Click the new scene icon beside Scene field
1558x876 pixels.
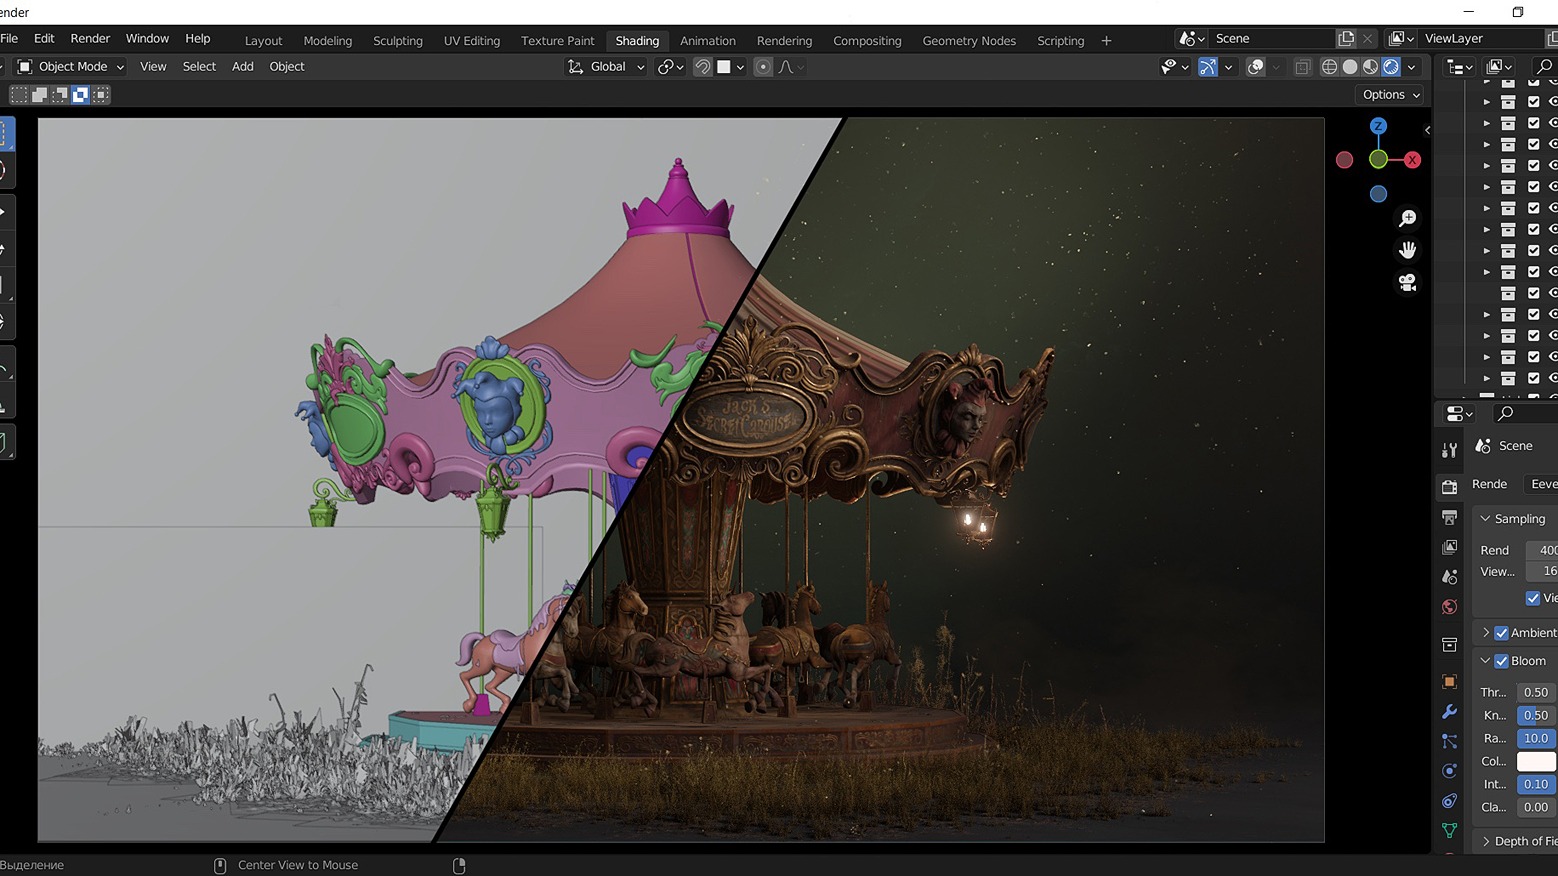pyautogui.click(x=1346, y=38)
